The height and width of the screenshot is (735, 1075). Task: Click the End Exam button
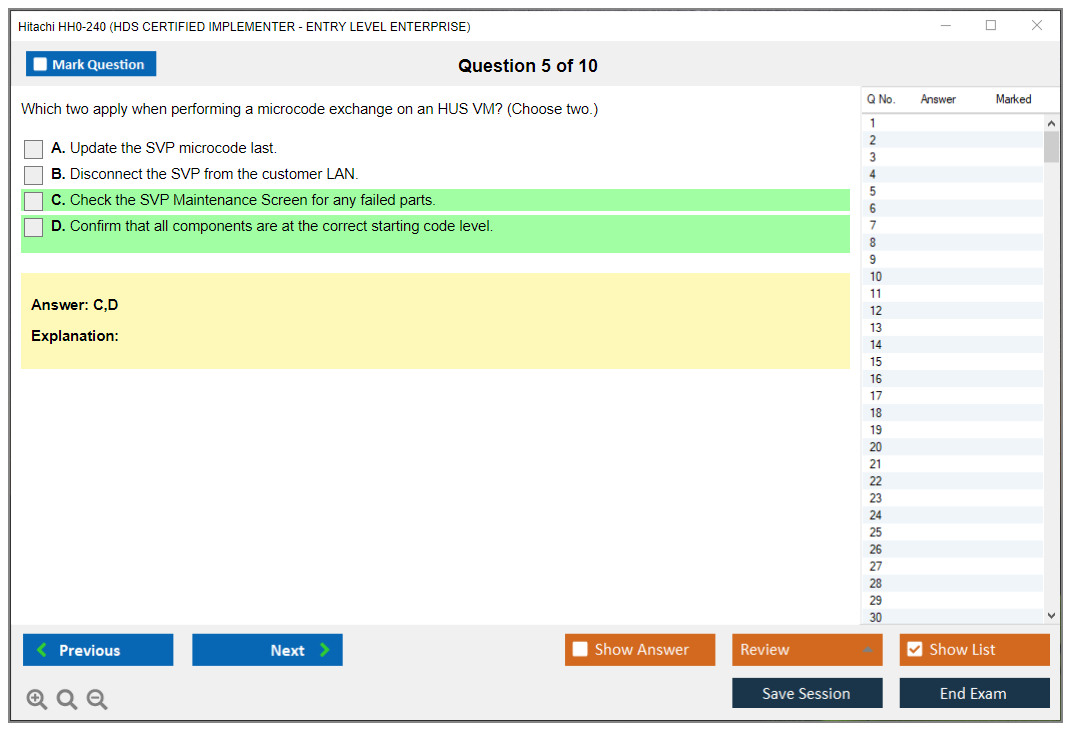coord(973,693)
